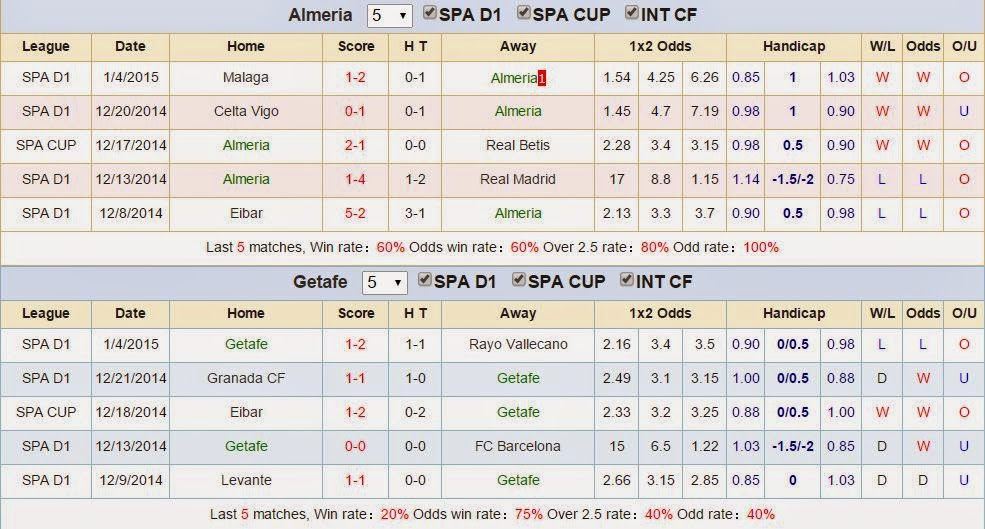The width and height of the screenshot is (985, 529).
Task: Click the Celta Vigo team link
Action: tap(246, 112)
